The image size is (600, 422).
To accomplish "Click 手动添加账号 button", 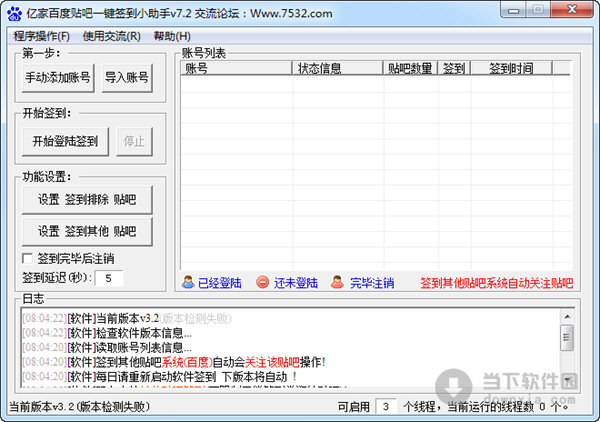I will 58,78.
